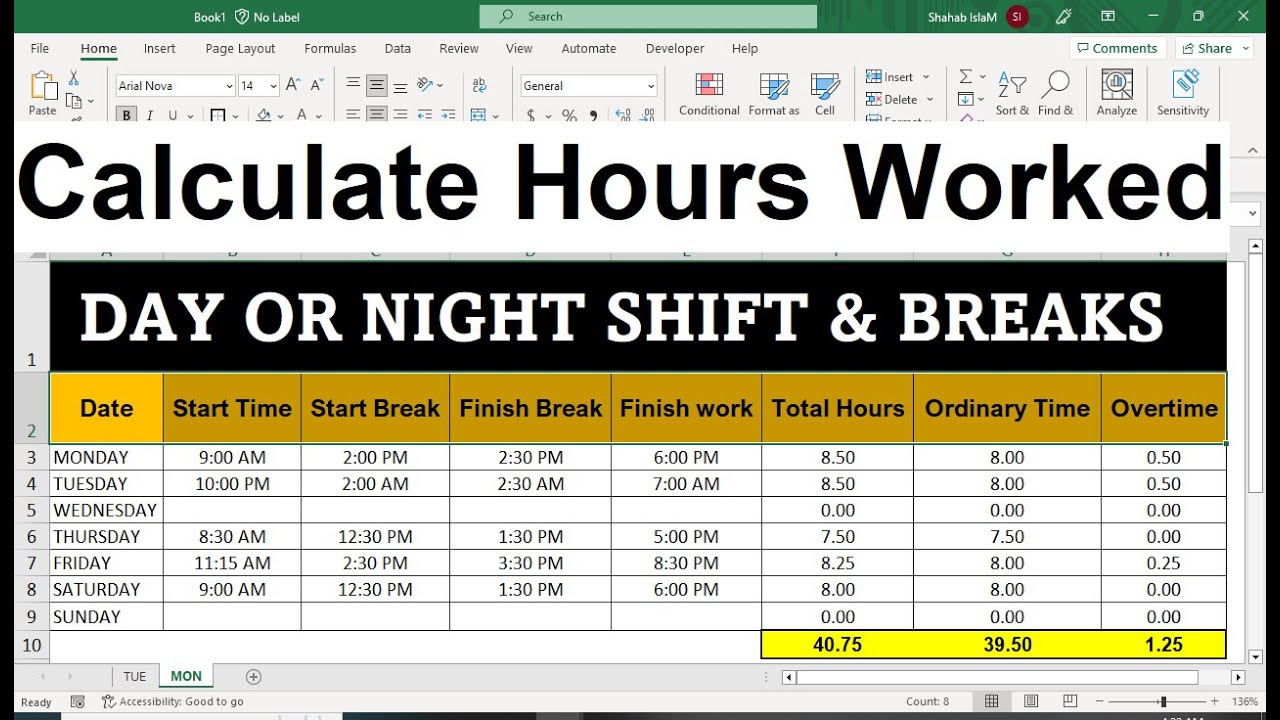Image resolution: width=1280 pixels, height=720 pixels.
Task: Toggle Underline formatting
Action: tap(173, 116)
